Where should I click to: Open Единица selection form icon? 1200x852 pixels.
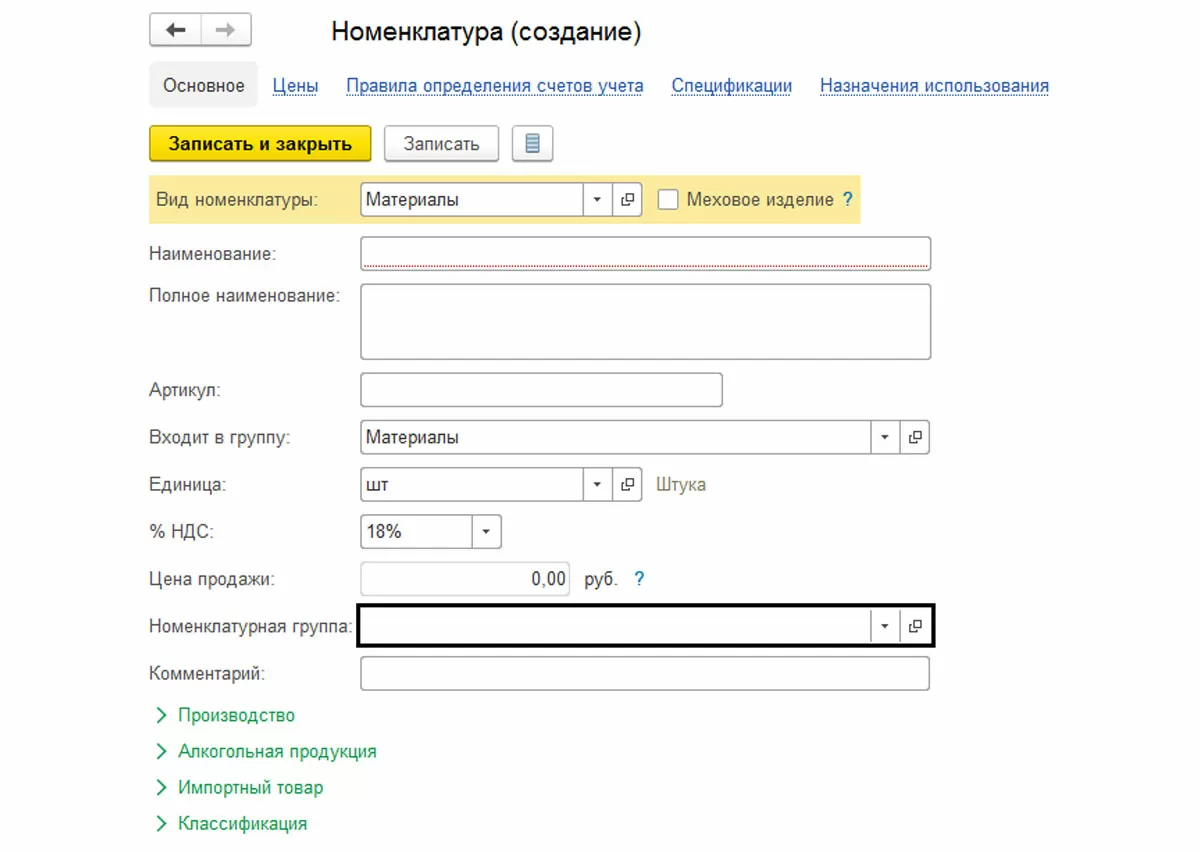pos(627,485)
